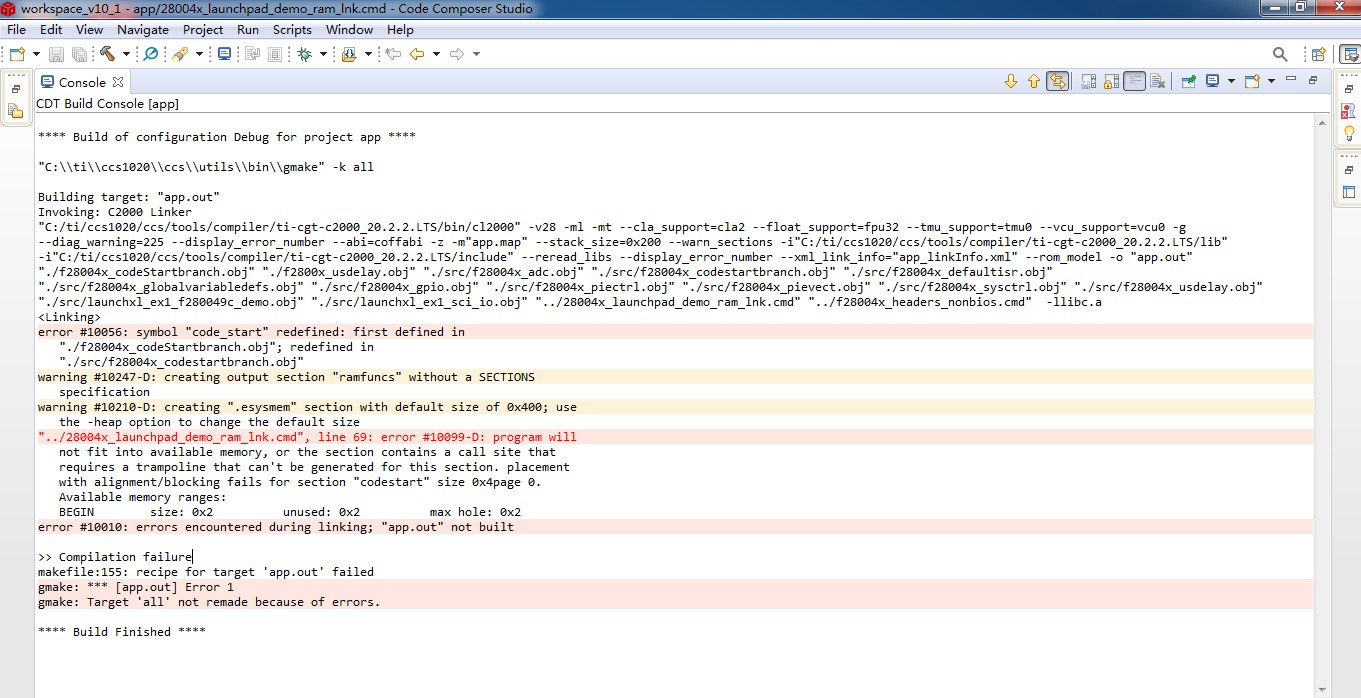1361x698 pixels.
Task: Click the Open Console icon
Action: pyautogui.click(x=1251, y=82)
